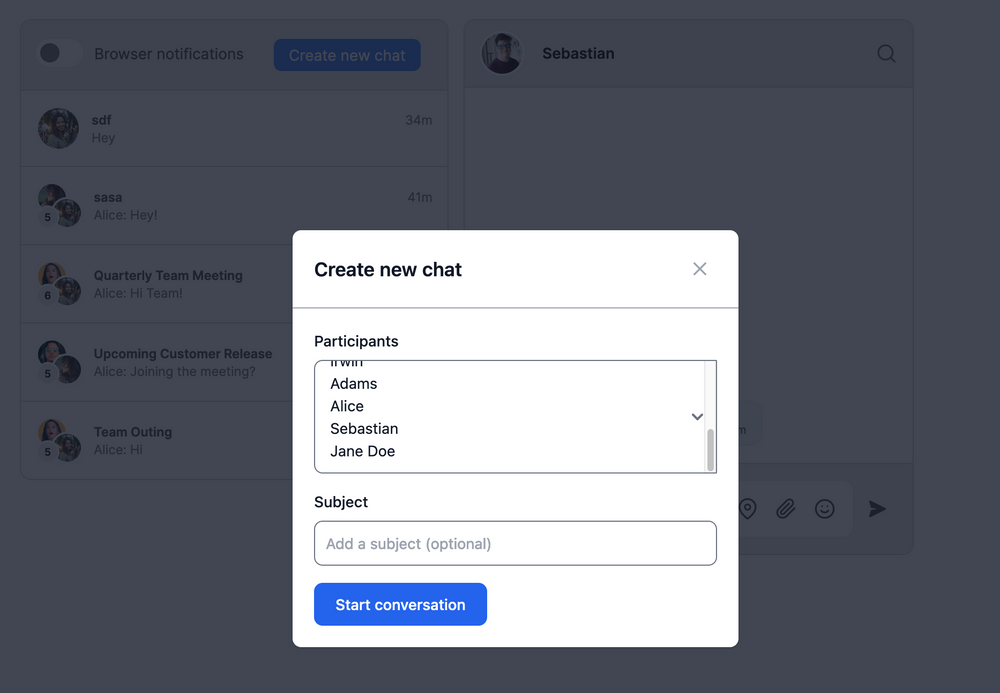Click the sdf conversation avatar
Screen dimensions: 1000x693
[x=57, y=128]
